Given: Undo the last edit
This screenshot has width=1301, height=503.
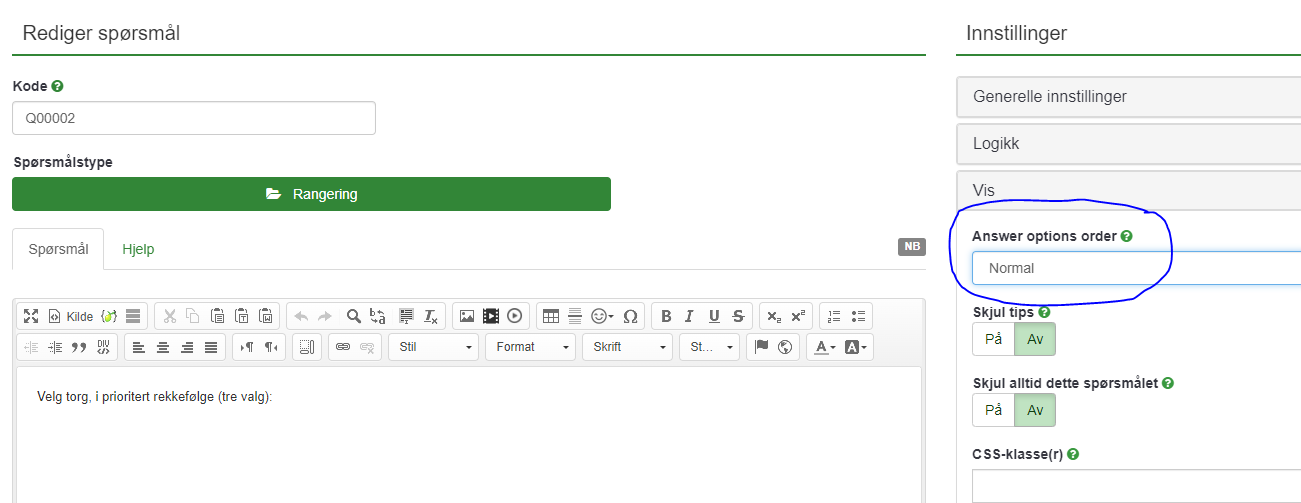Looking at the screenshot, I should tap(301, 316).
